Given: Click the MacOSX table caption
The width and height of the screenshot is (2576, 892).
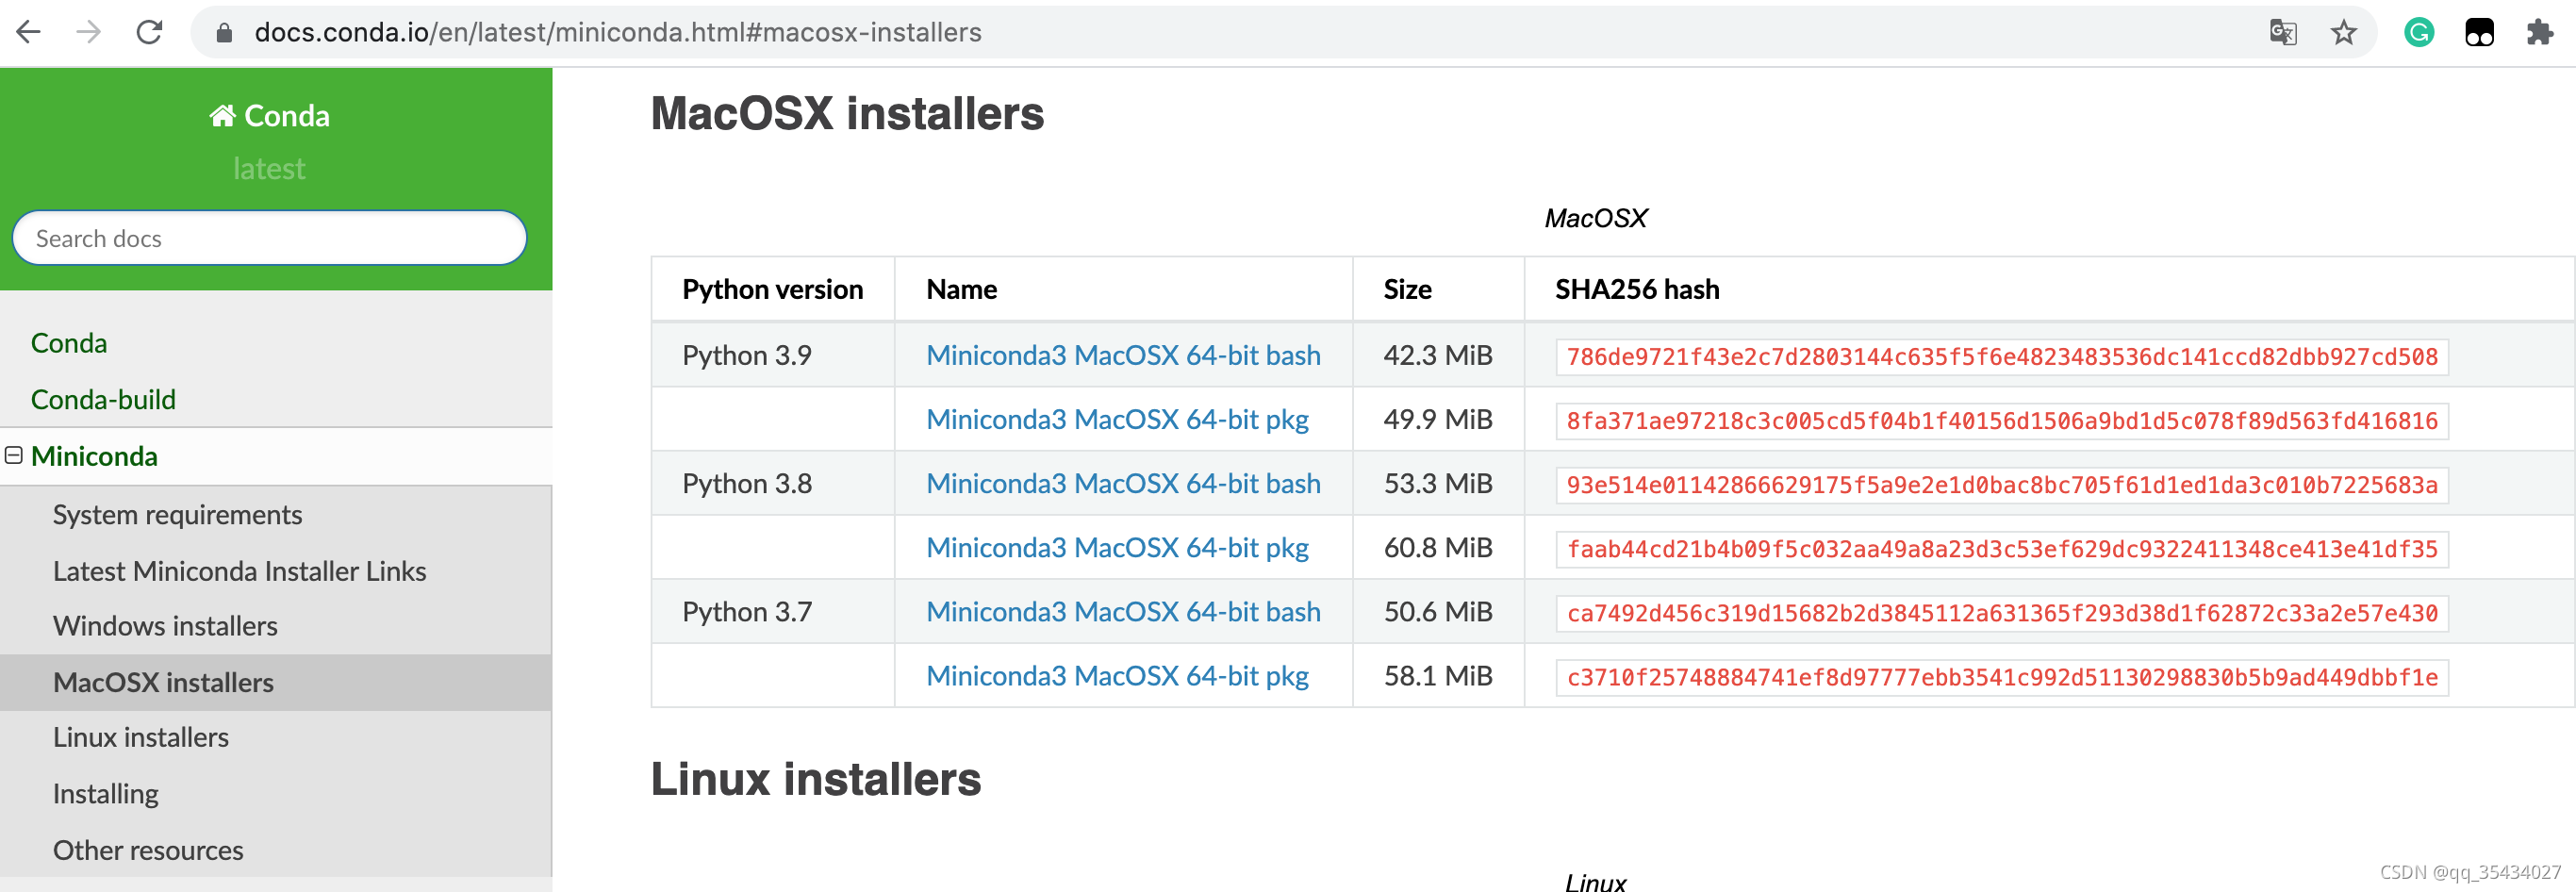Looking at the screenshot, I should 1595,218.
